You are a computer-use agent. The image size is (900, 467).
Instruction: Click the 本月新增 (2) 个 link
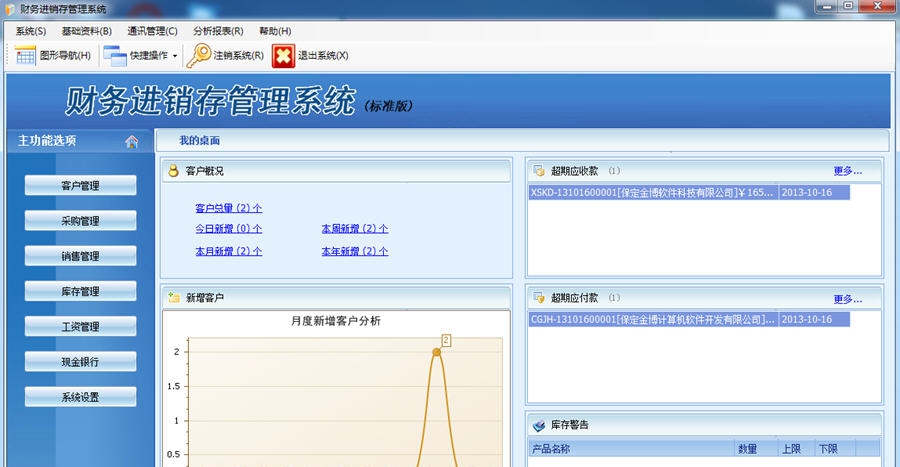point(228,251)
